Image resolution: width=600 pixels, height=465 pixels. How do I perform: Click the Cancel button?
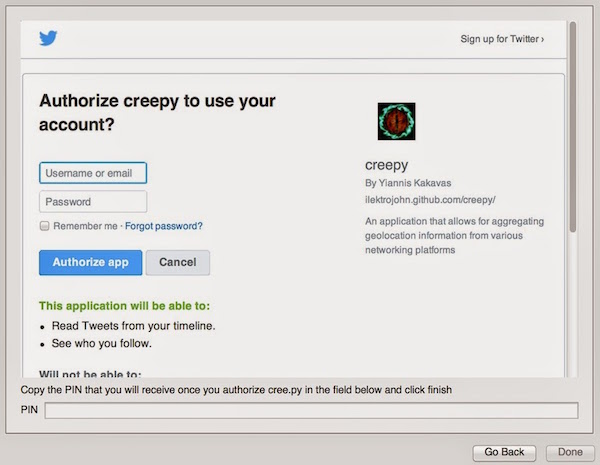coord(178,263)
